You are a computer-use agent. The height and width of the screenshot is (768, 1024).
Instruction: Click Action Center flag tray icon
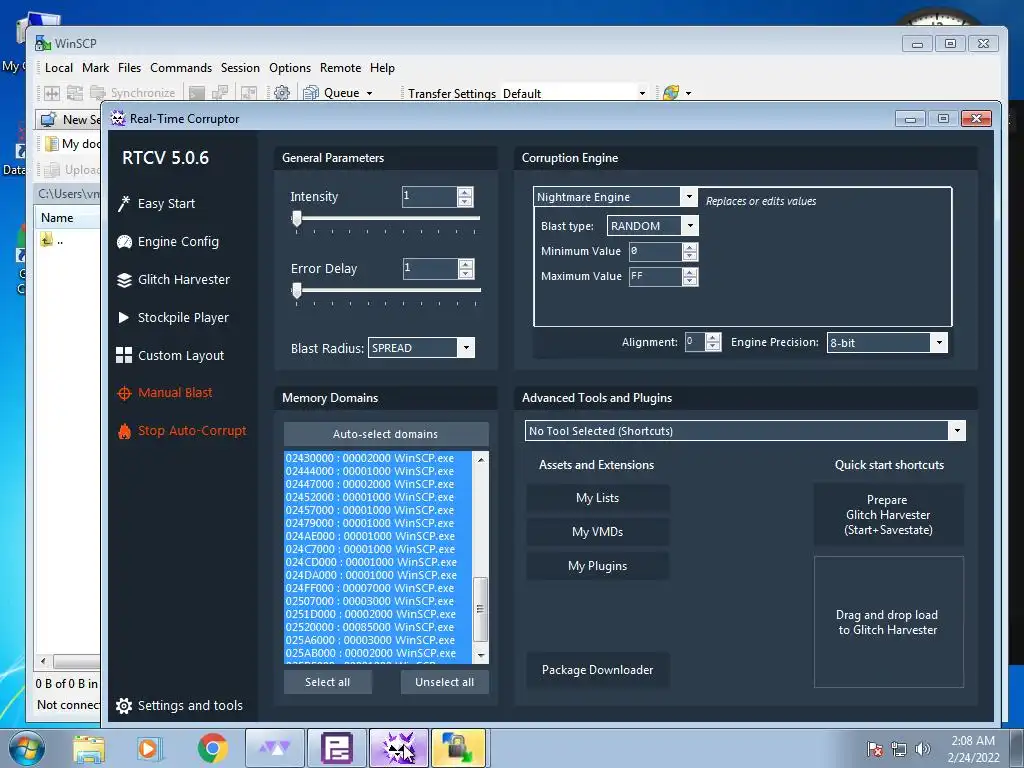[874, 749]
